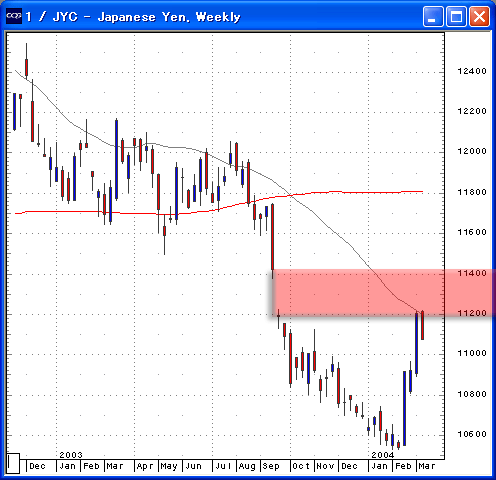The height and width of the screenshot is (480, 496).
Task: Click the Sep month label on time axis
Action: 271,466
